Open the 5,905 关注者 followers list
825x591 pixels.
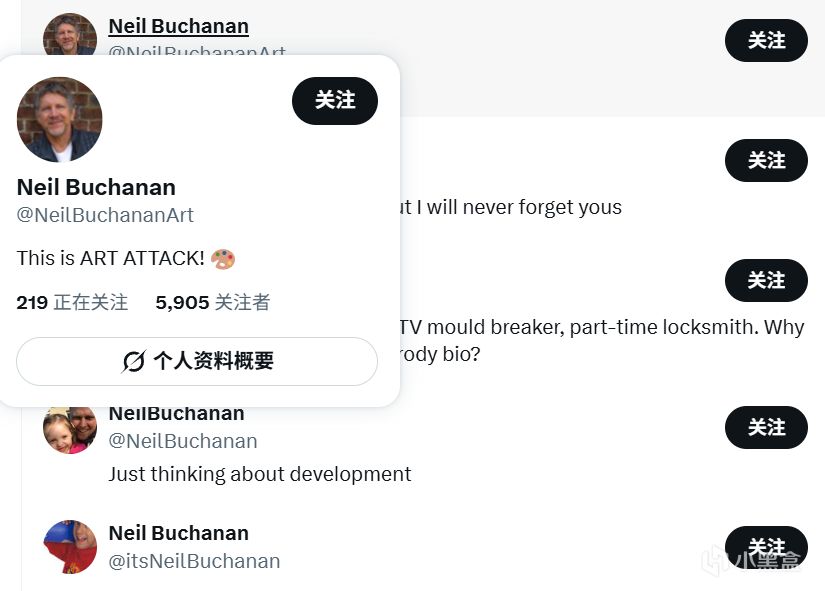click(x=212, y=302)
